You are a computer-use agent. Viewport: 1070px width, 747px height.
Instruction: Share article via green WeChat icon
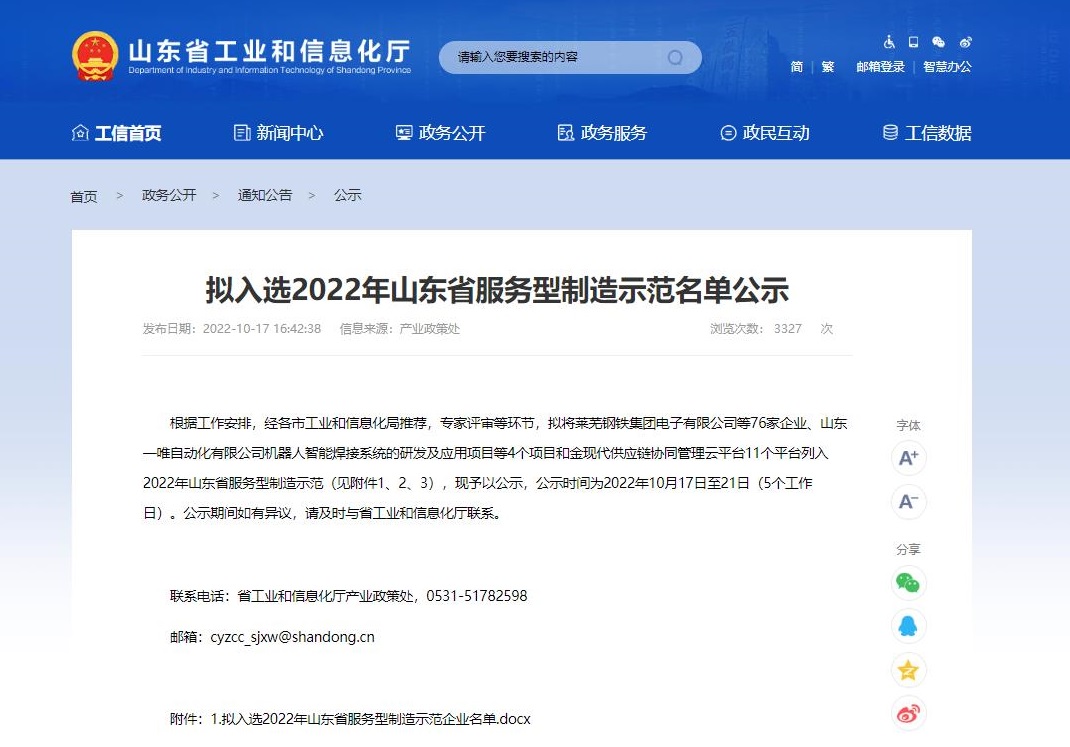(x=908, y=583)
